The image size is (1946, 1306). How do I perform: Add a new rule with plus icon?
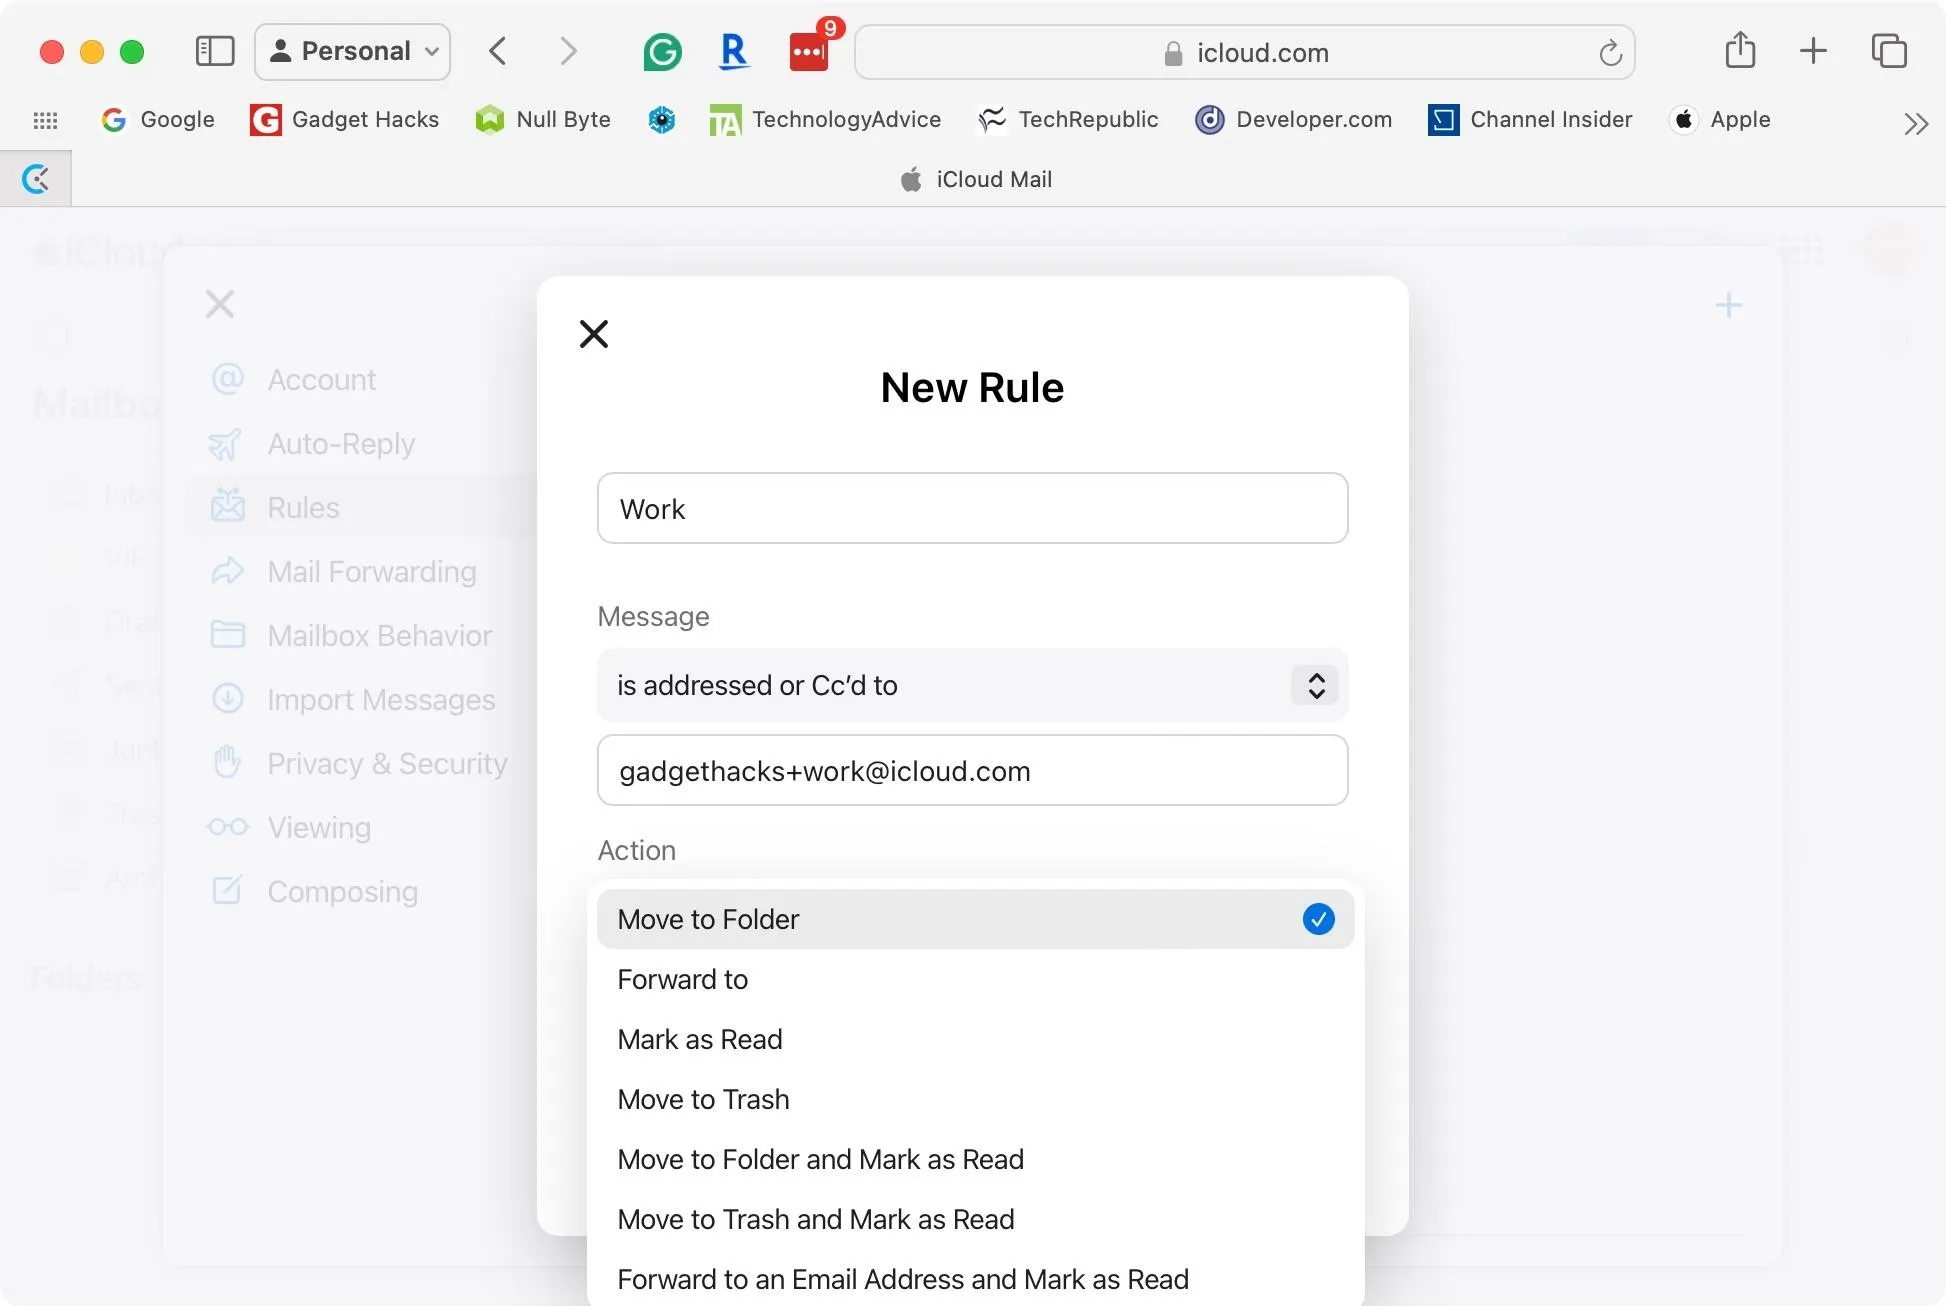point(1728,305)
